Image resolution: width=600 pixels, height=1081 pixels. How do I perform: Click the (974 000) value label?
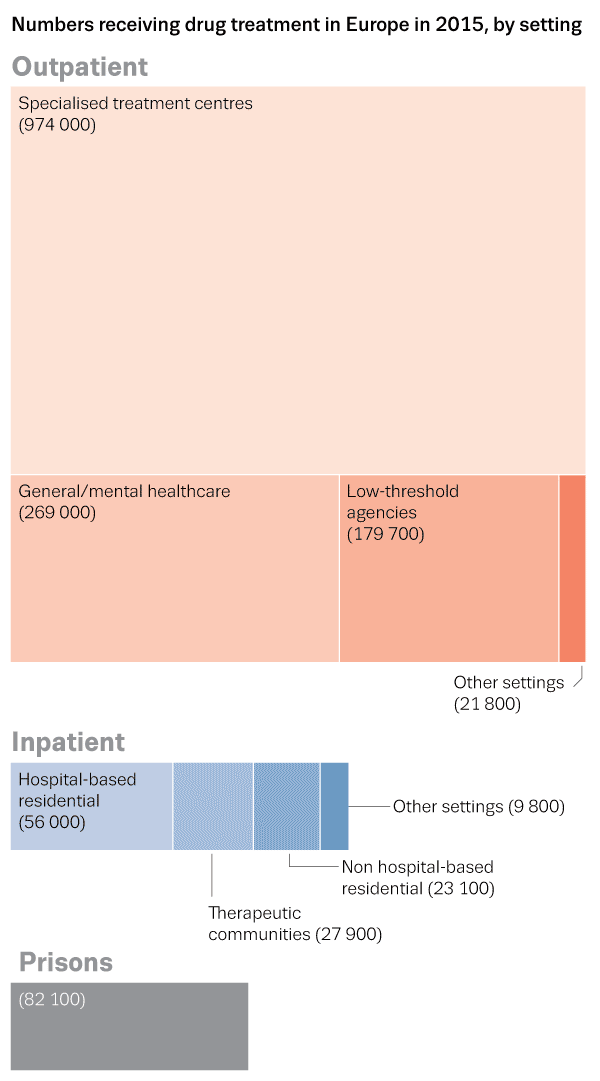(x=57, y=125)
